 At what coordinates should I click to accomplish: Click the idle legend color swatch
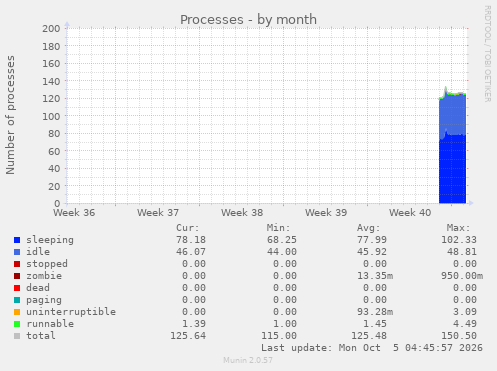tap(17, 252)
